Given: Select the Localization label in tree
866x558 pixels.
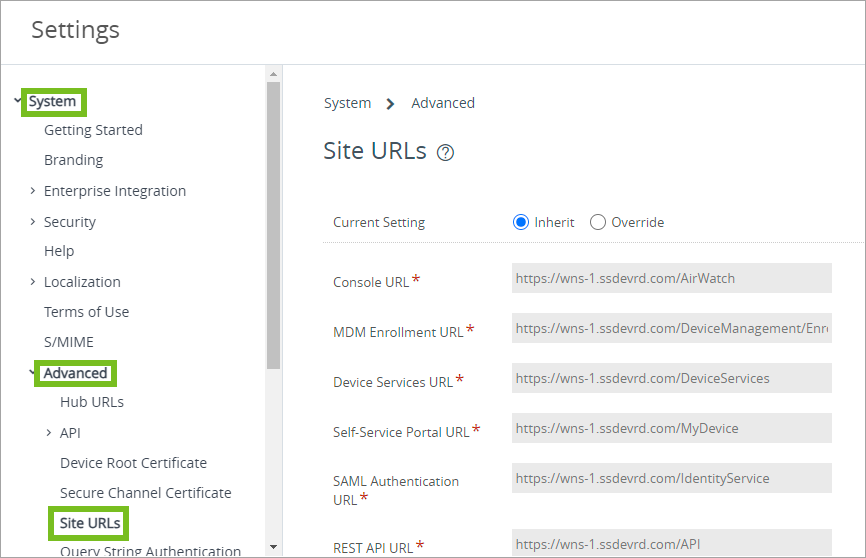Looking at the screenshot, I should click(x=82, y=282).
